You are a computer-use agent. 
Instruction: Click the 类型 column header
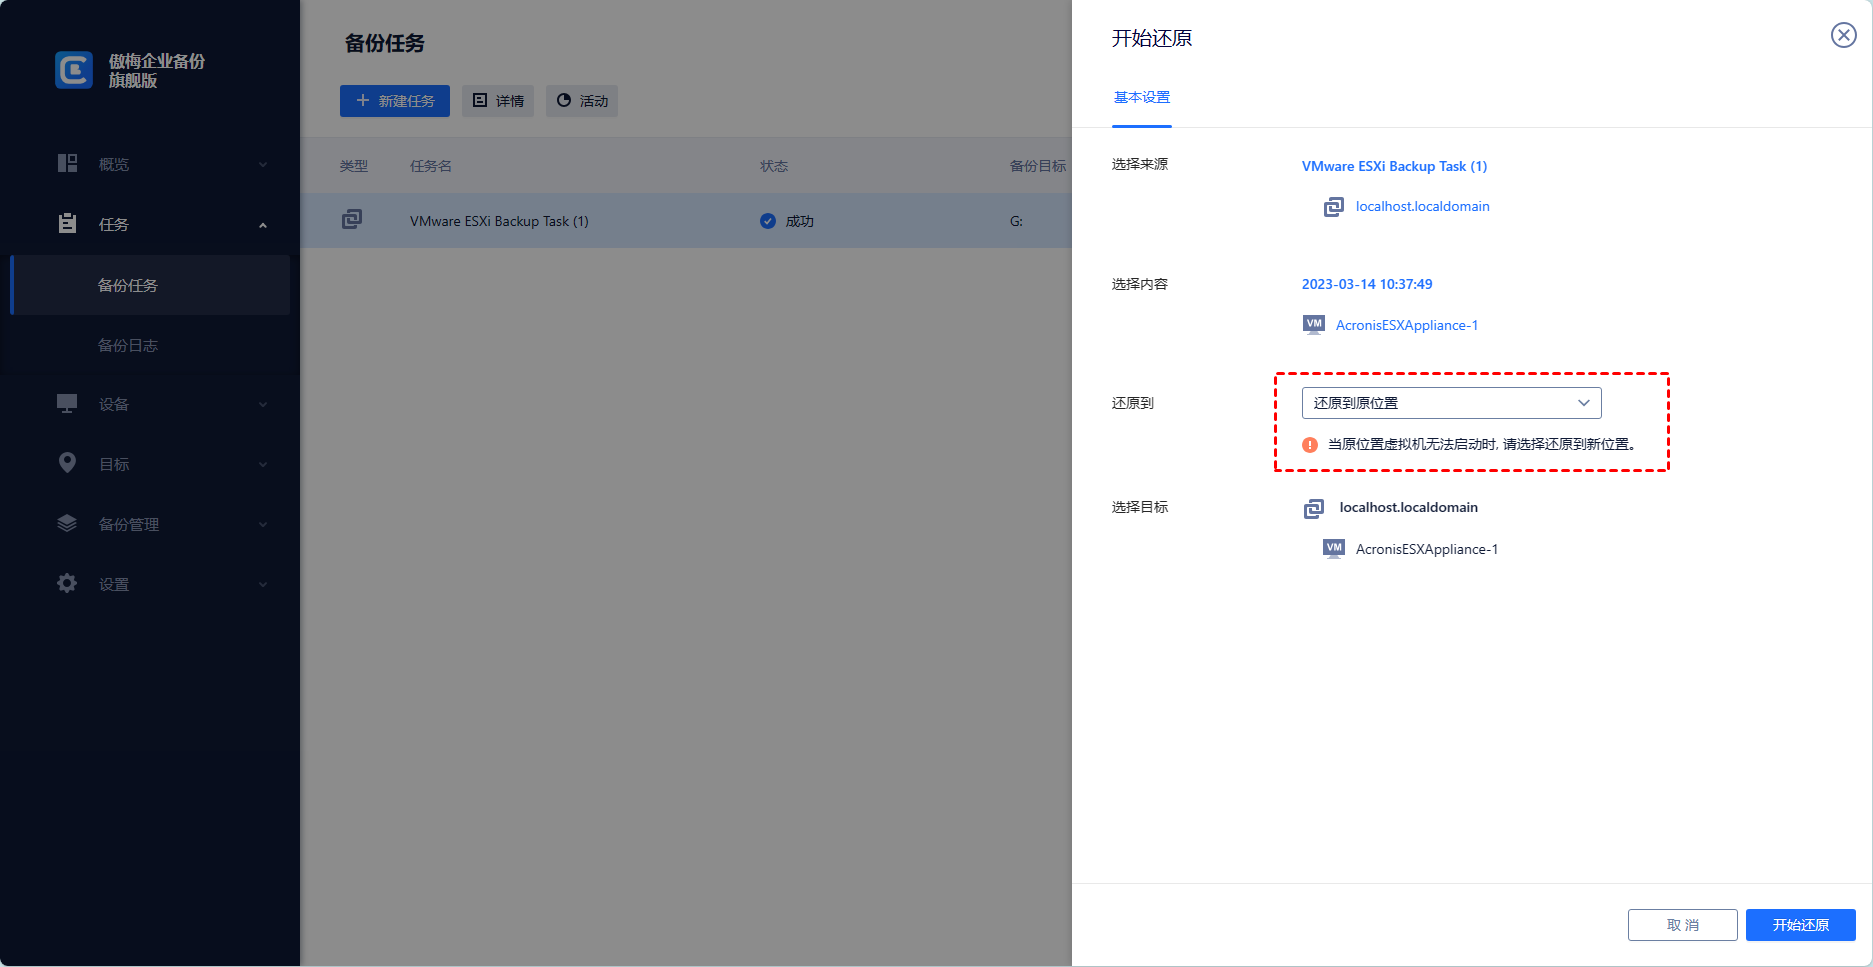(x=354, y=166)
